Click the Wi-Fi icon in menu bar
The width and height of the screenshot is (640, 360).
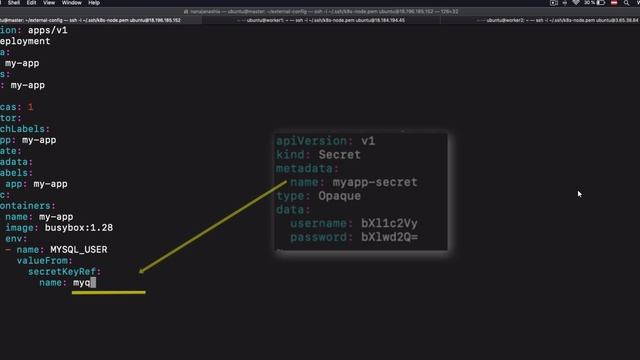click(x=576, y=3)
